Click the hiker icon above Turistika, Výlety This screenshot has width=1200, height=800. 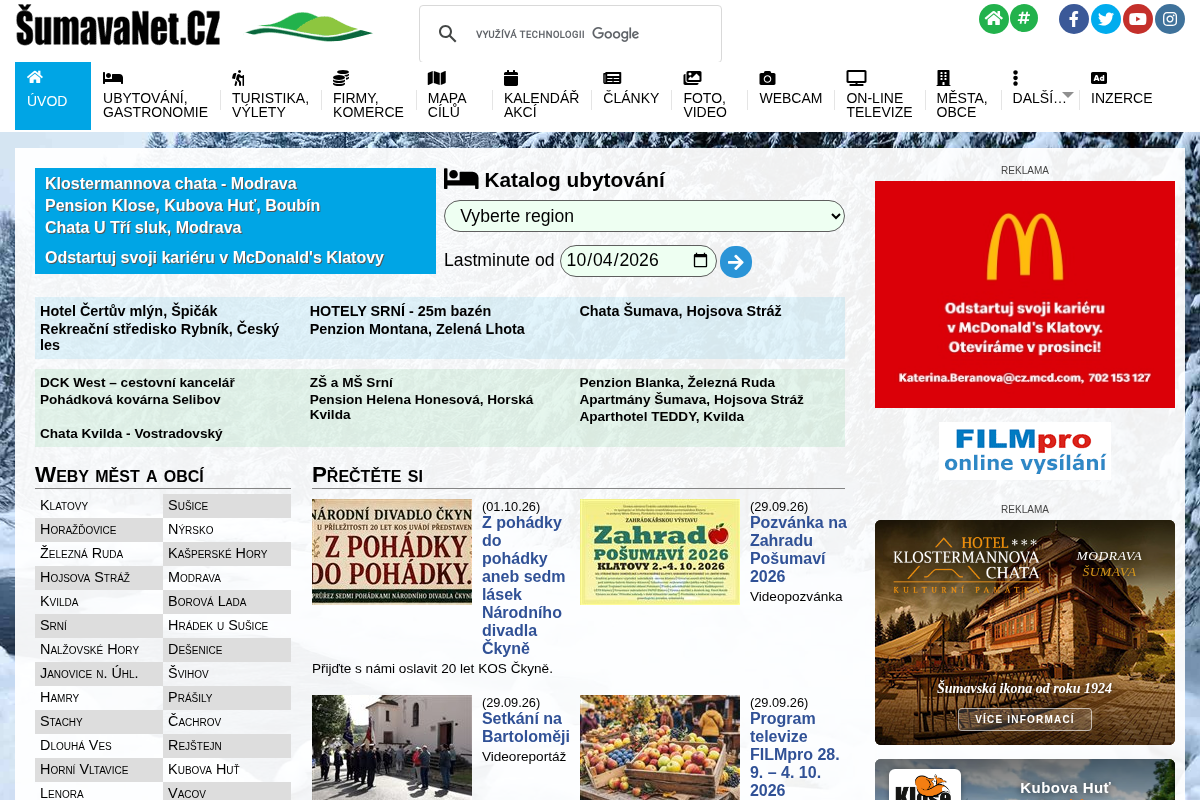(x=238, y=78)
